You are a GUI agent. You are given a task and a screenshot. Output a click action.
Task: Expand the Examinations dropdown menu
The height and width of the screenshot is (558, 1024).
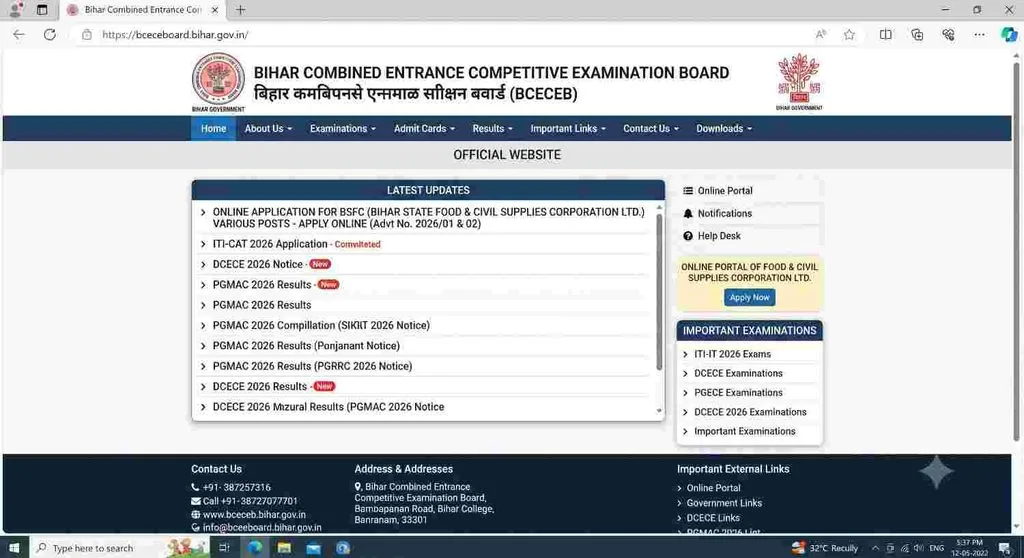coord(343,129)
